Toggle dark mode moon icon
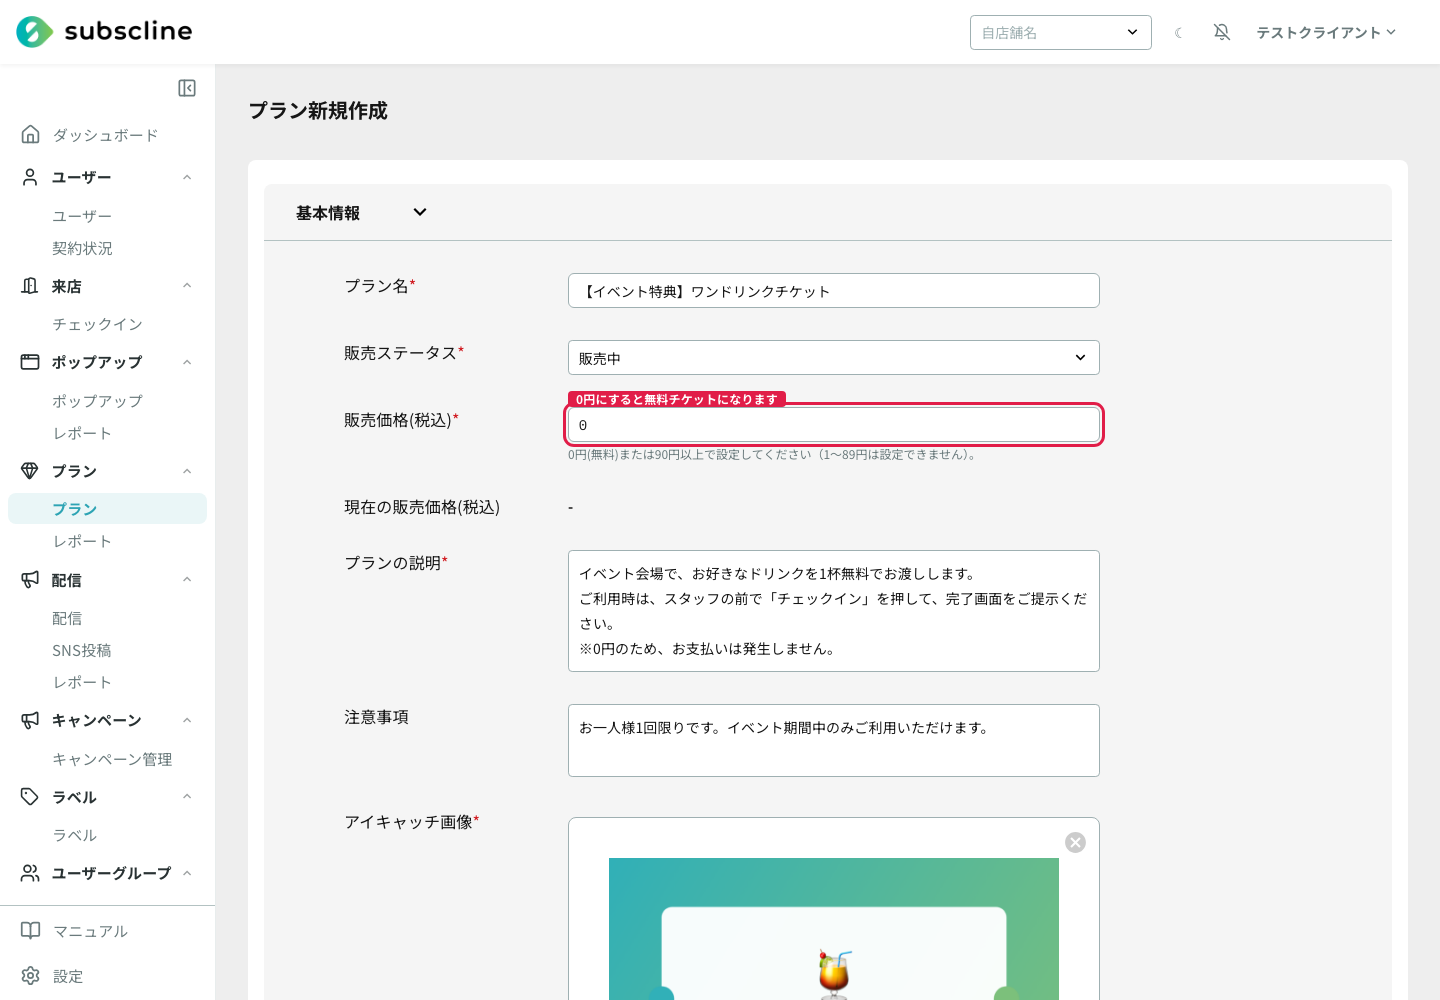Viewport: 1440px width, 1000px height. (1179, 33)
